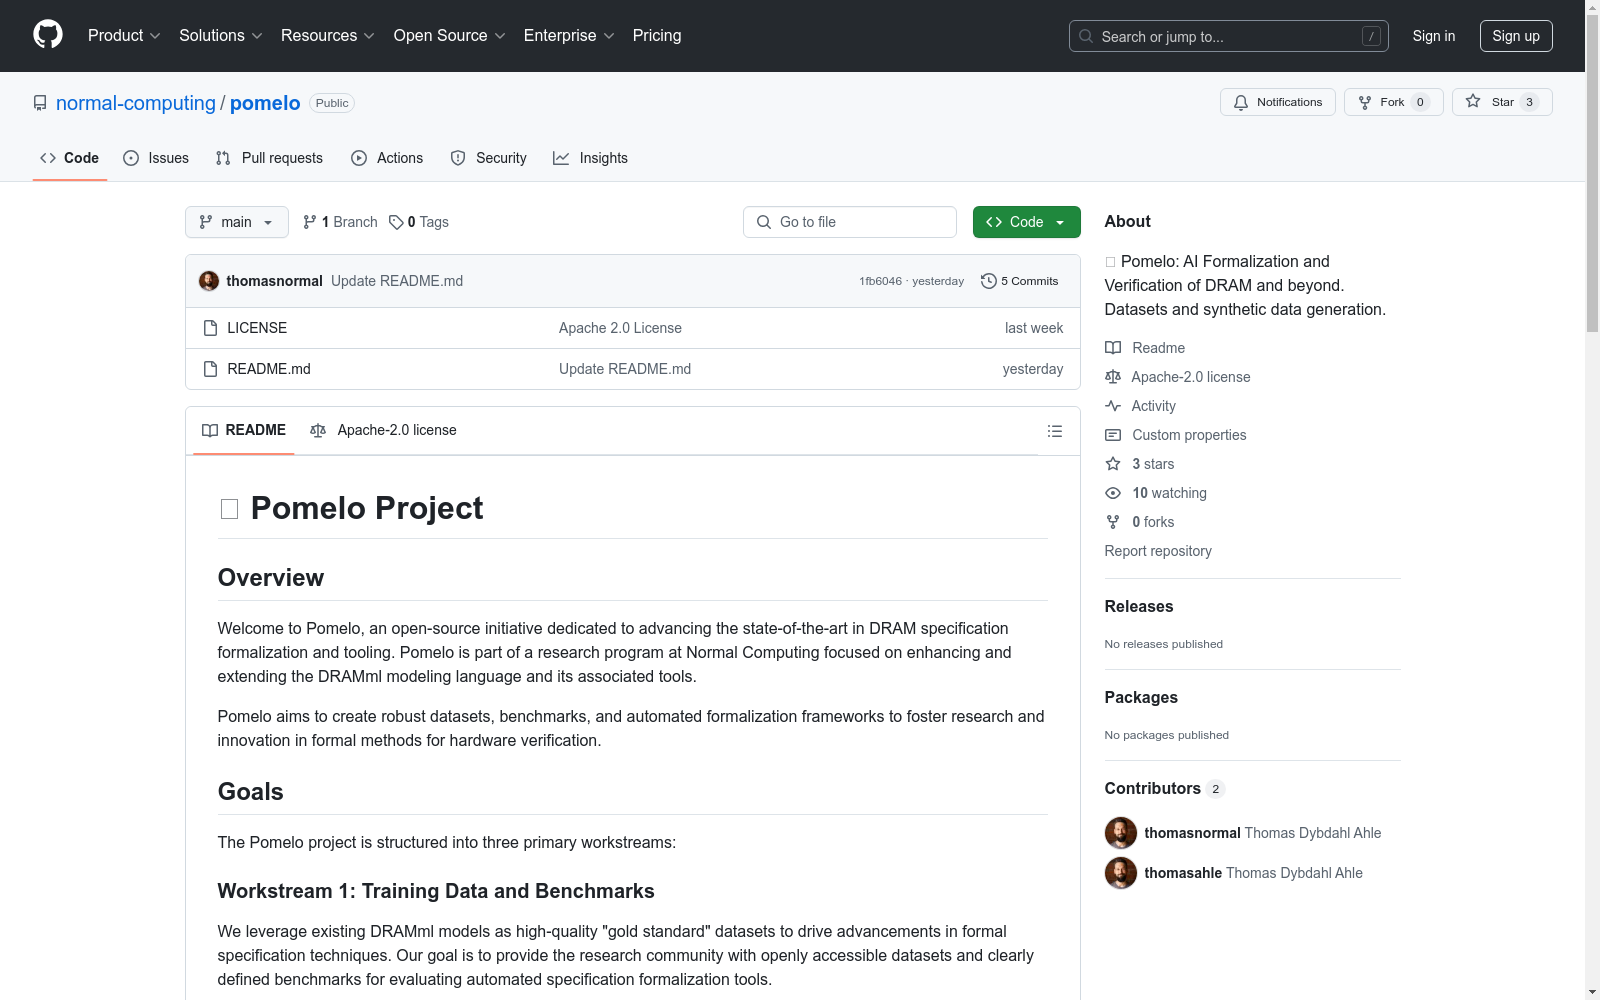Click the README.md file icon

coord(210,369)
